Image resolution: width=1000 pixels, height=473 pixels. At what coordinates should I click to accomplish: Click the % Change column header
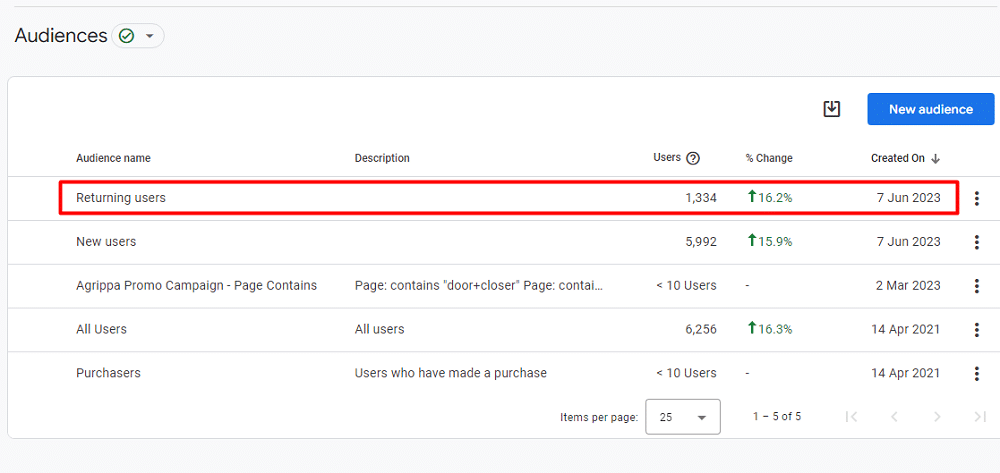tap(768, 158)
